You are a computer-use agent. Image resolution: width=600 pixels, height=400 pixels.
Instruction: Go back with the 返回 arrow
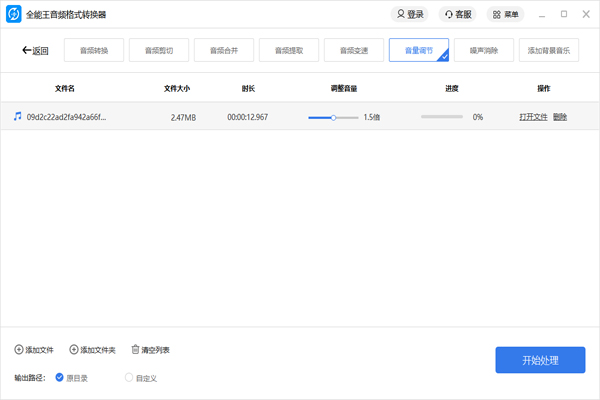pyautogui.click(x=35, y=50)
